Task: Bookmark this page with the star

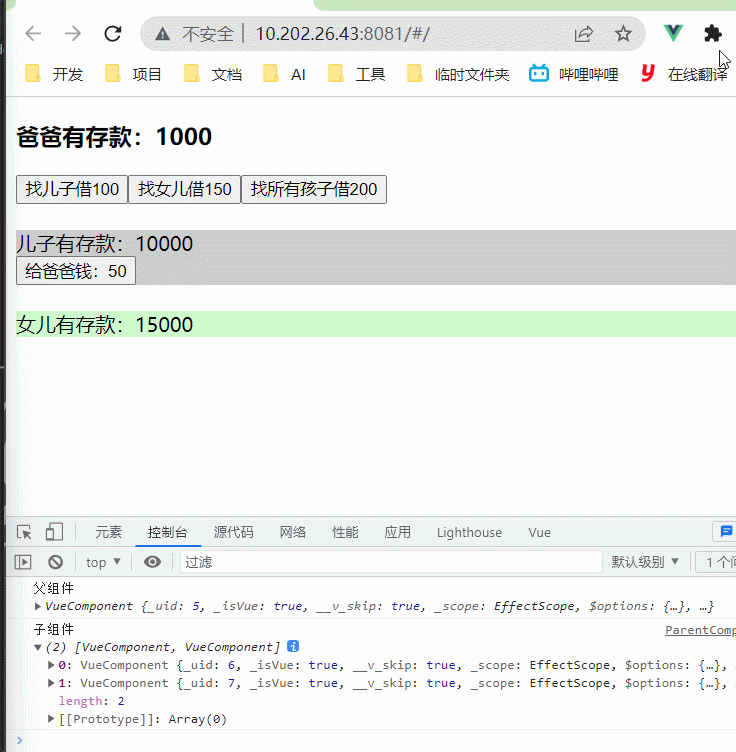Action: pyautogui.click(x=623, y=34)
